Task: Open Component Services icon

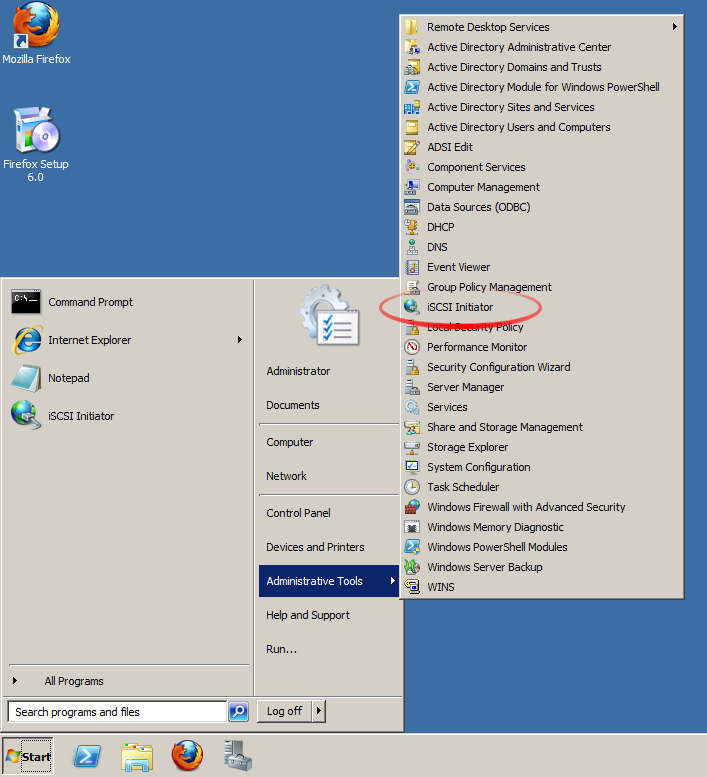Action: point(412,167)
